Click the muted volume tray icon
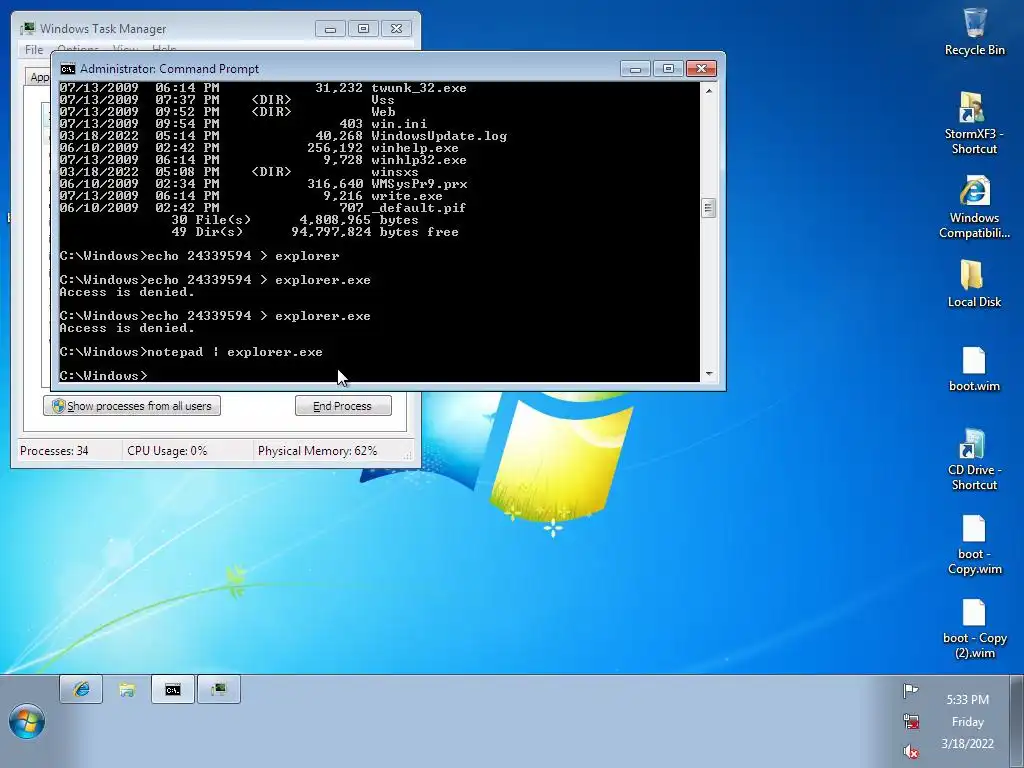 pos(910,752)
